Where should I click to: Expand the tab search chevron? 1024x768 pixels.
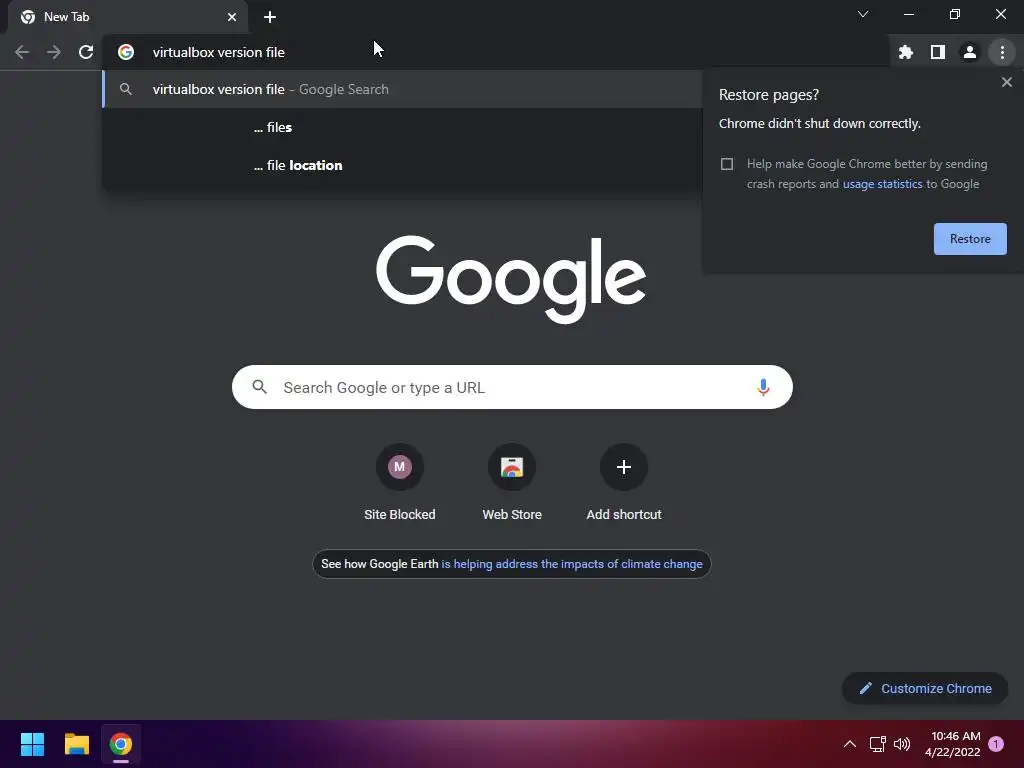click(863, 14)
